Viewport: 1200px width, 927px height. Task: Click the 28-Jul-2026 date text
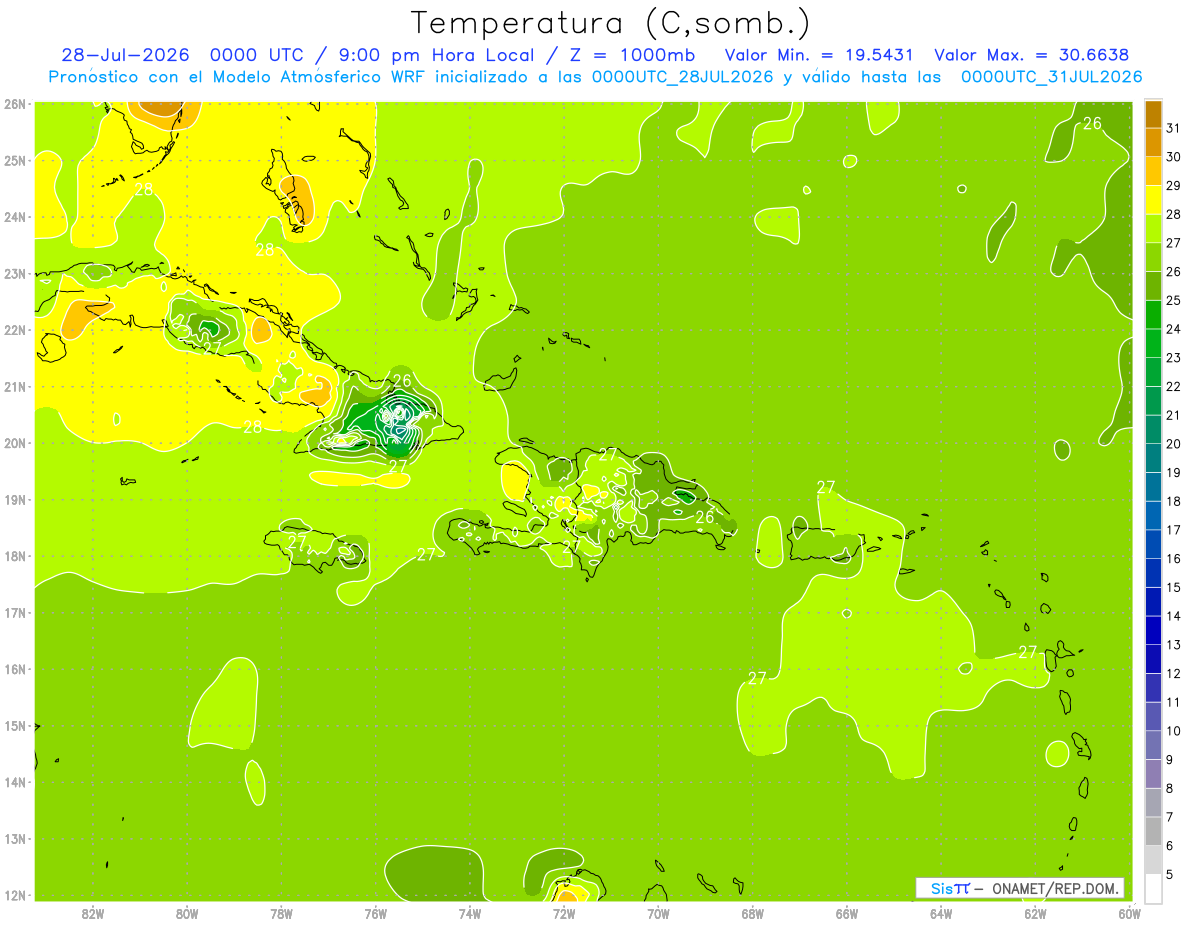click(127, 55)
